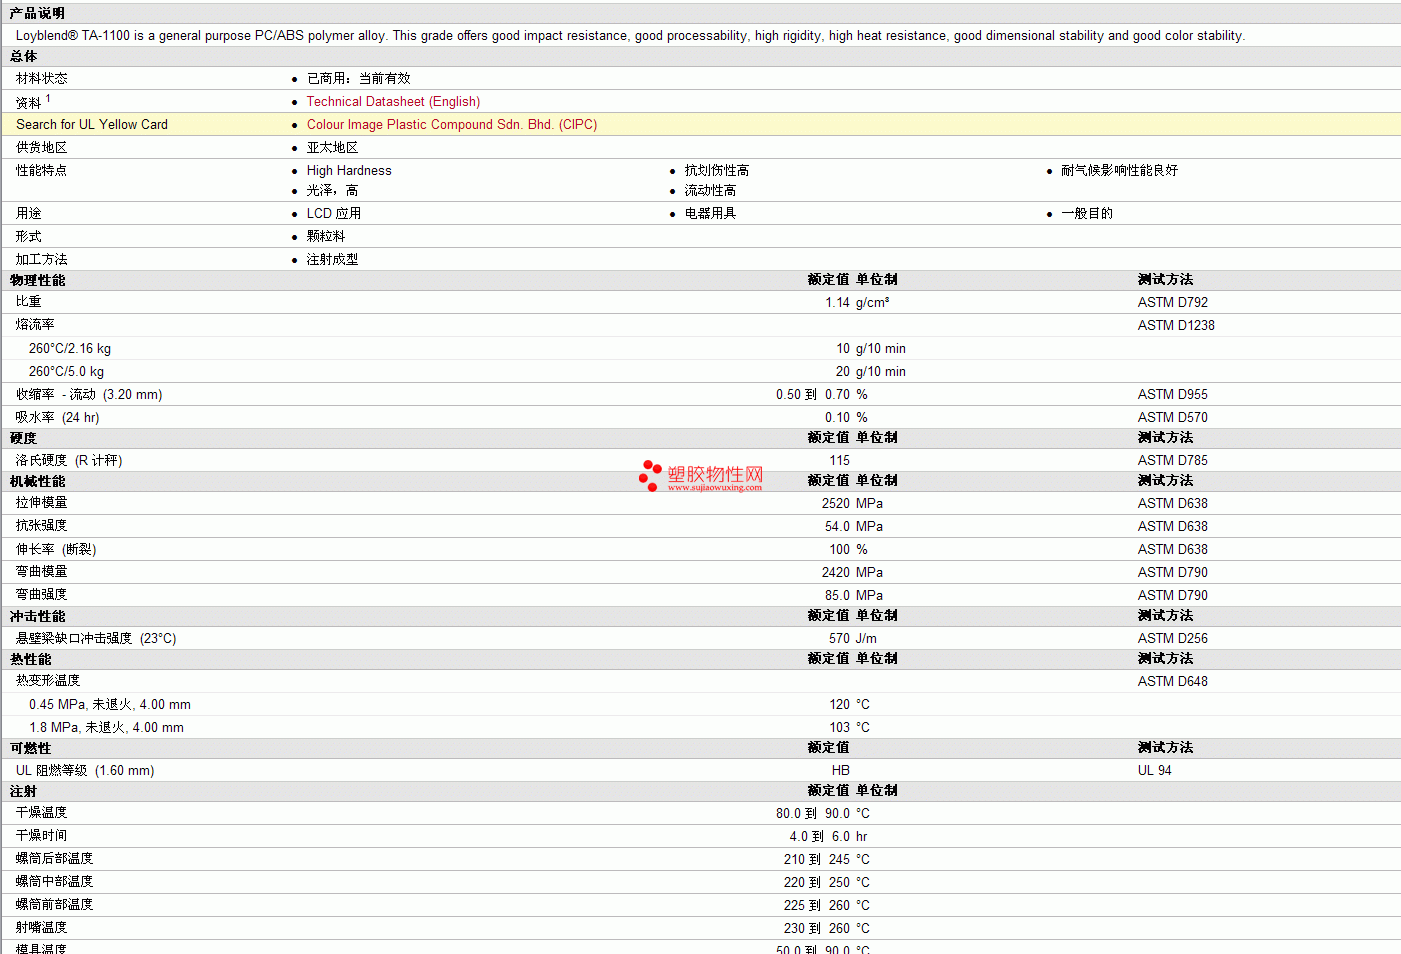
Task: Click the Rockwell hardness value '115'
Action: click(839, 461)
